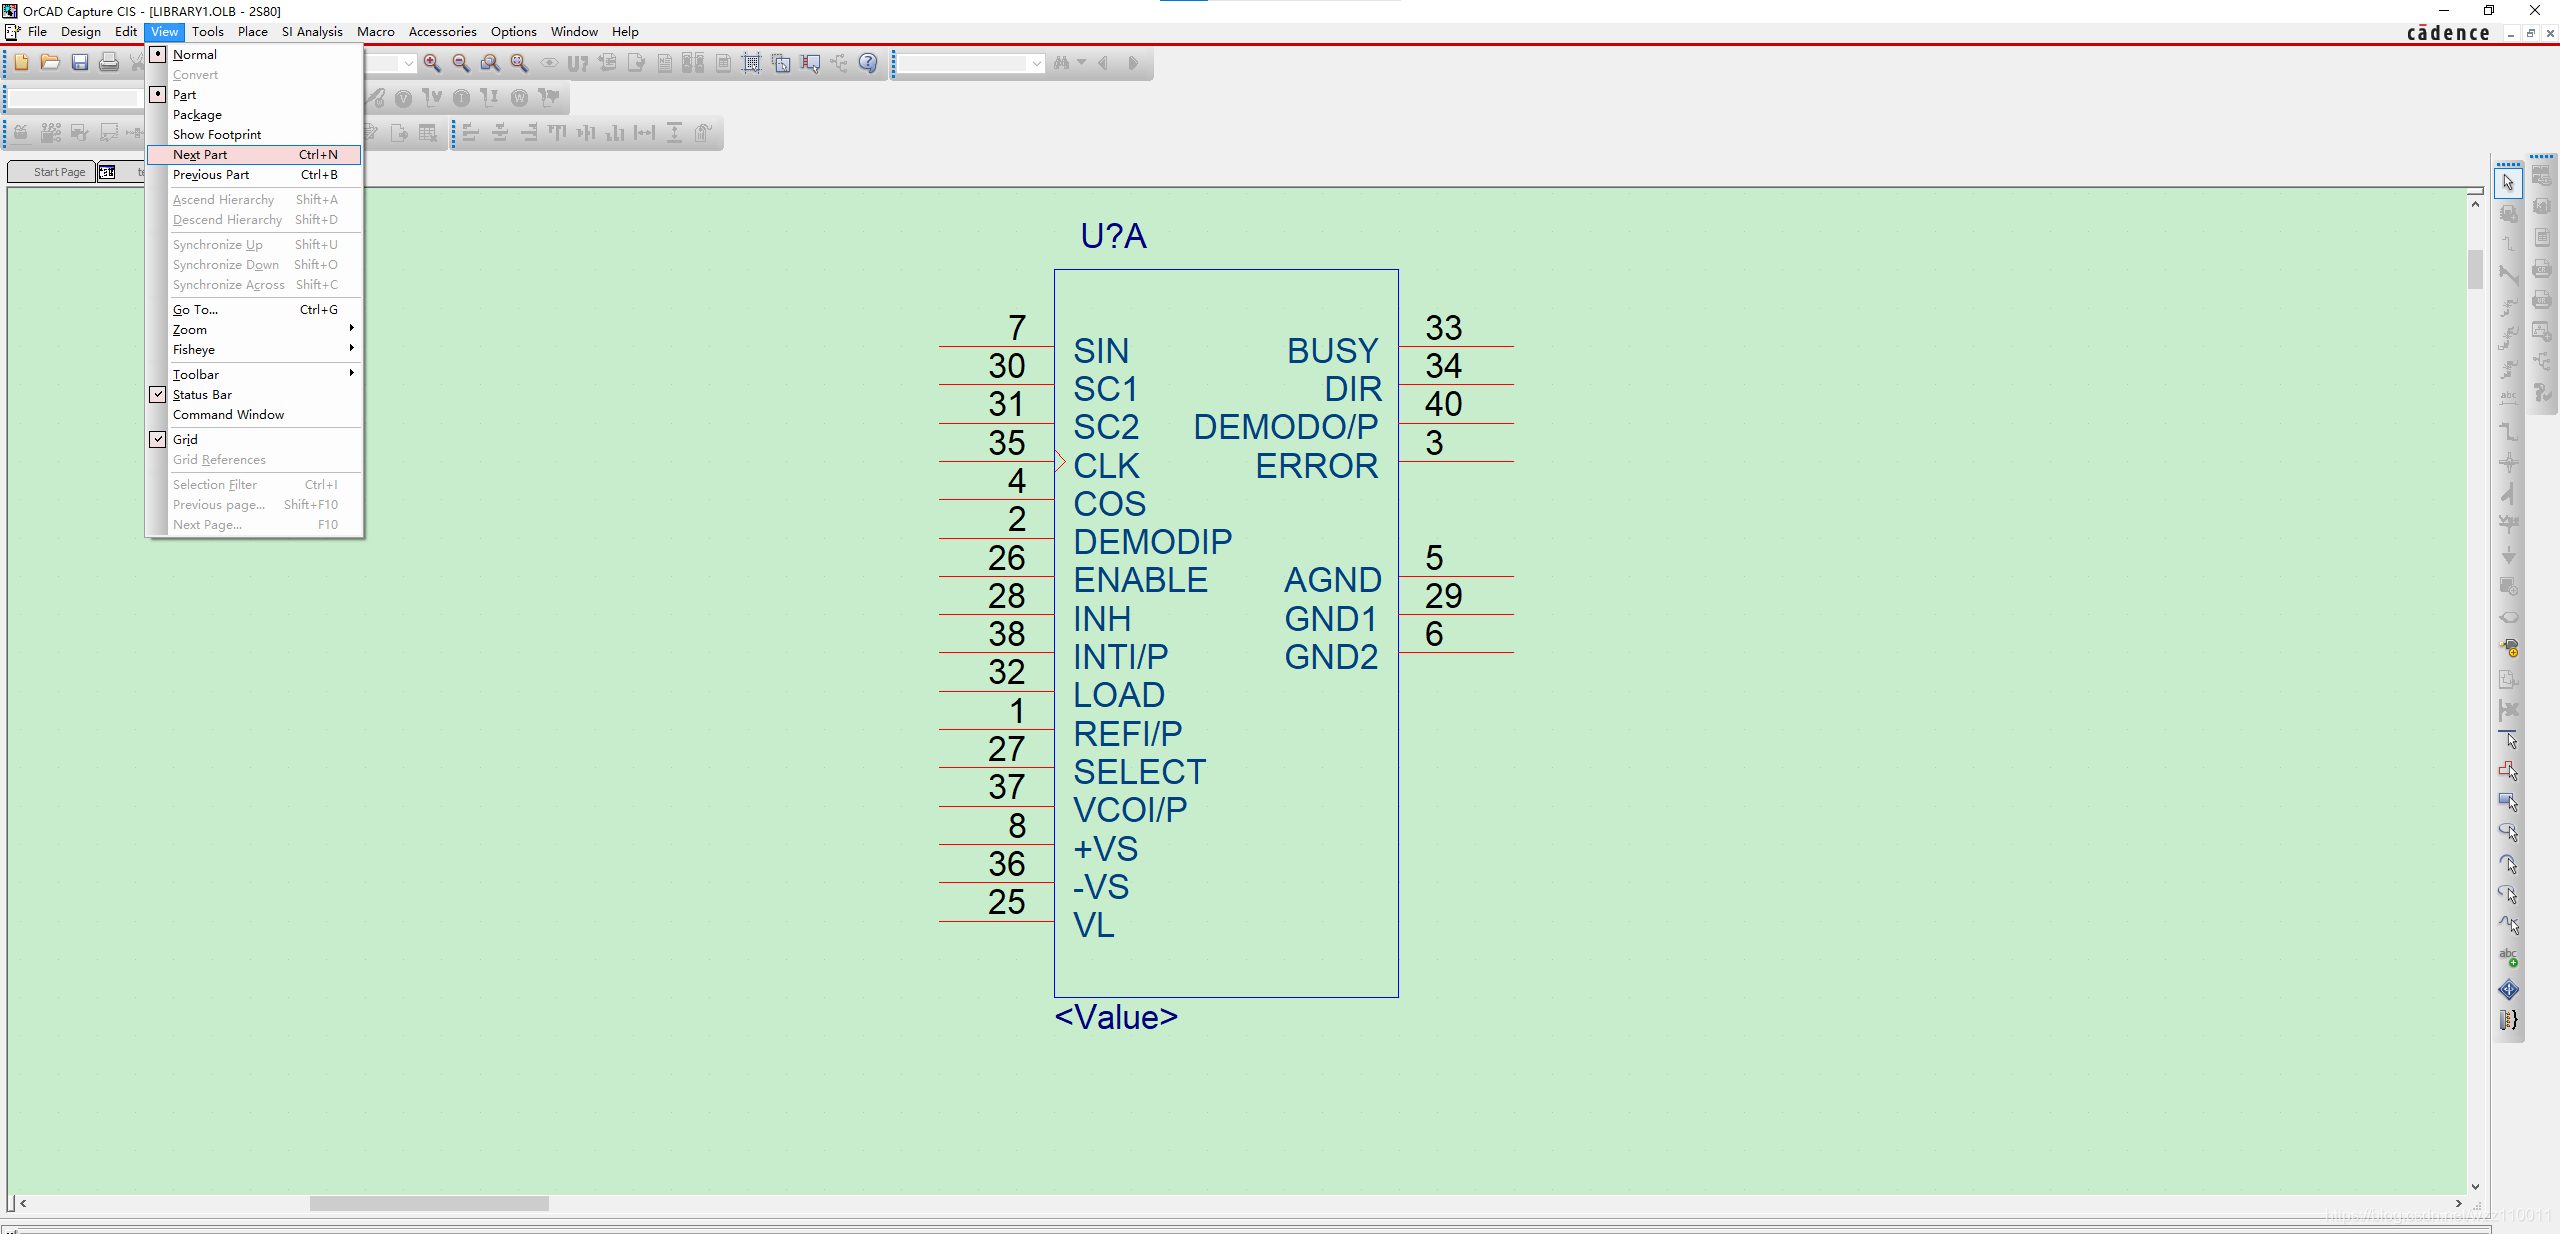Click Next Part menu entry
This screenshot has height=1234, width=2560.
coord(200,155)
